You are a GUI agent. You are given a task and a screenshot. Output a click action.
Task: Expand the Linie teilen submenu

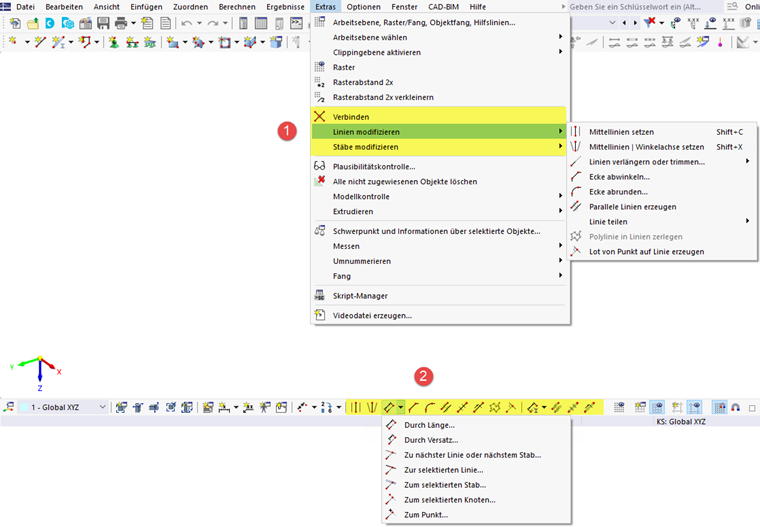tap(662, 222)
